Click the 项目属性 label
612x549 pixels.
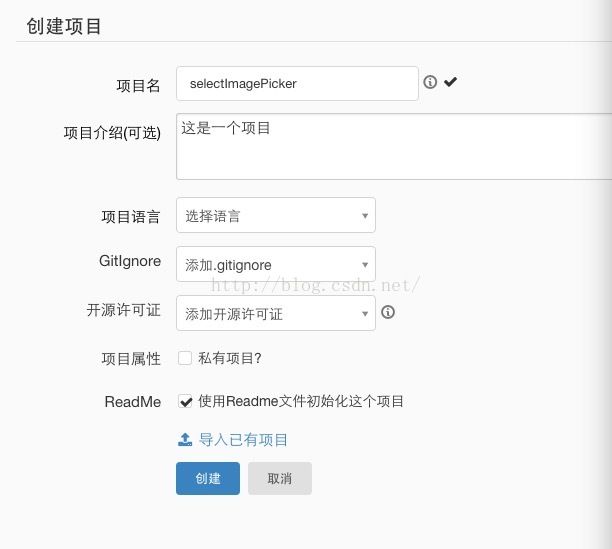click(x=131, y=359)
